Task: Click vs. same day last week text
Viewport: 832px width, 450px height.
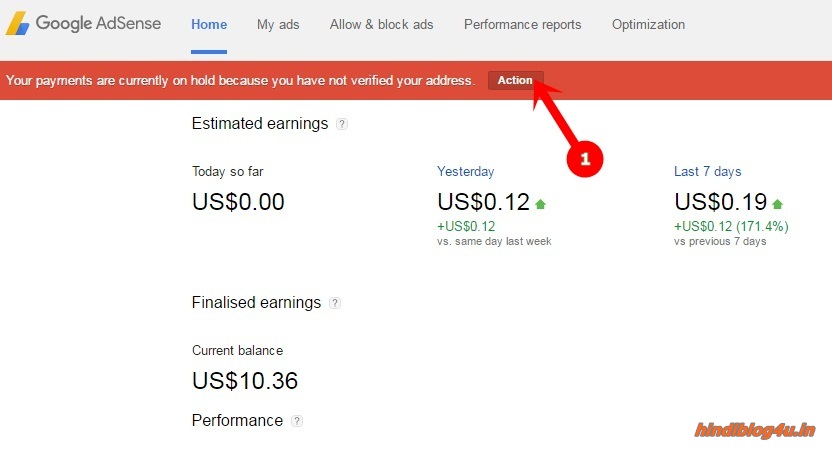Action: (x=494, y=241)
